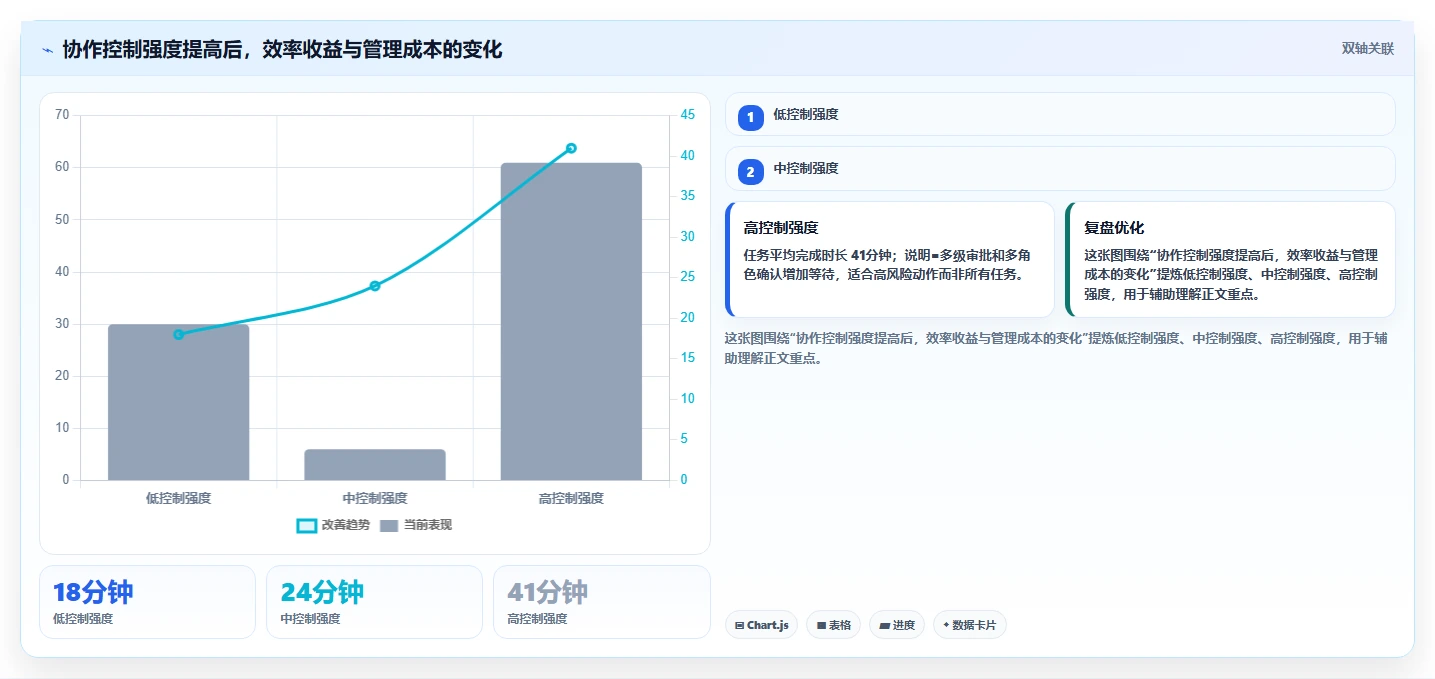Click the 改善趋势 legend color swatch
1435x679 pixels.
point(307,525)
